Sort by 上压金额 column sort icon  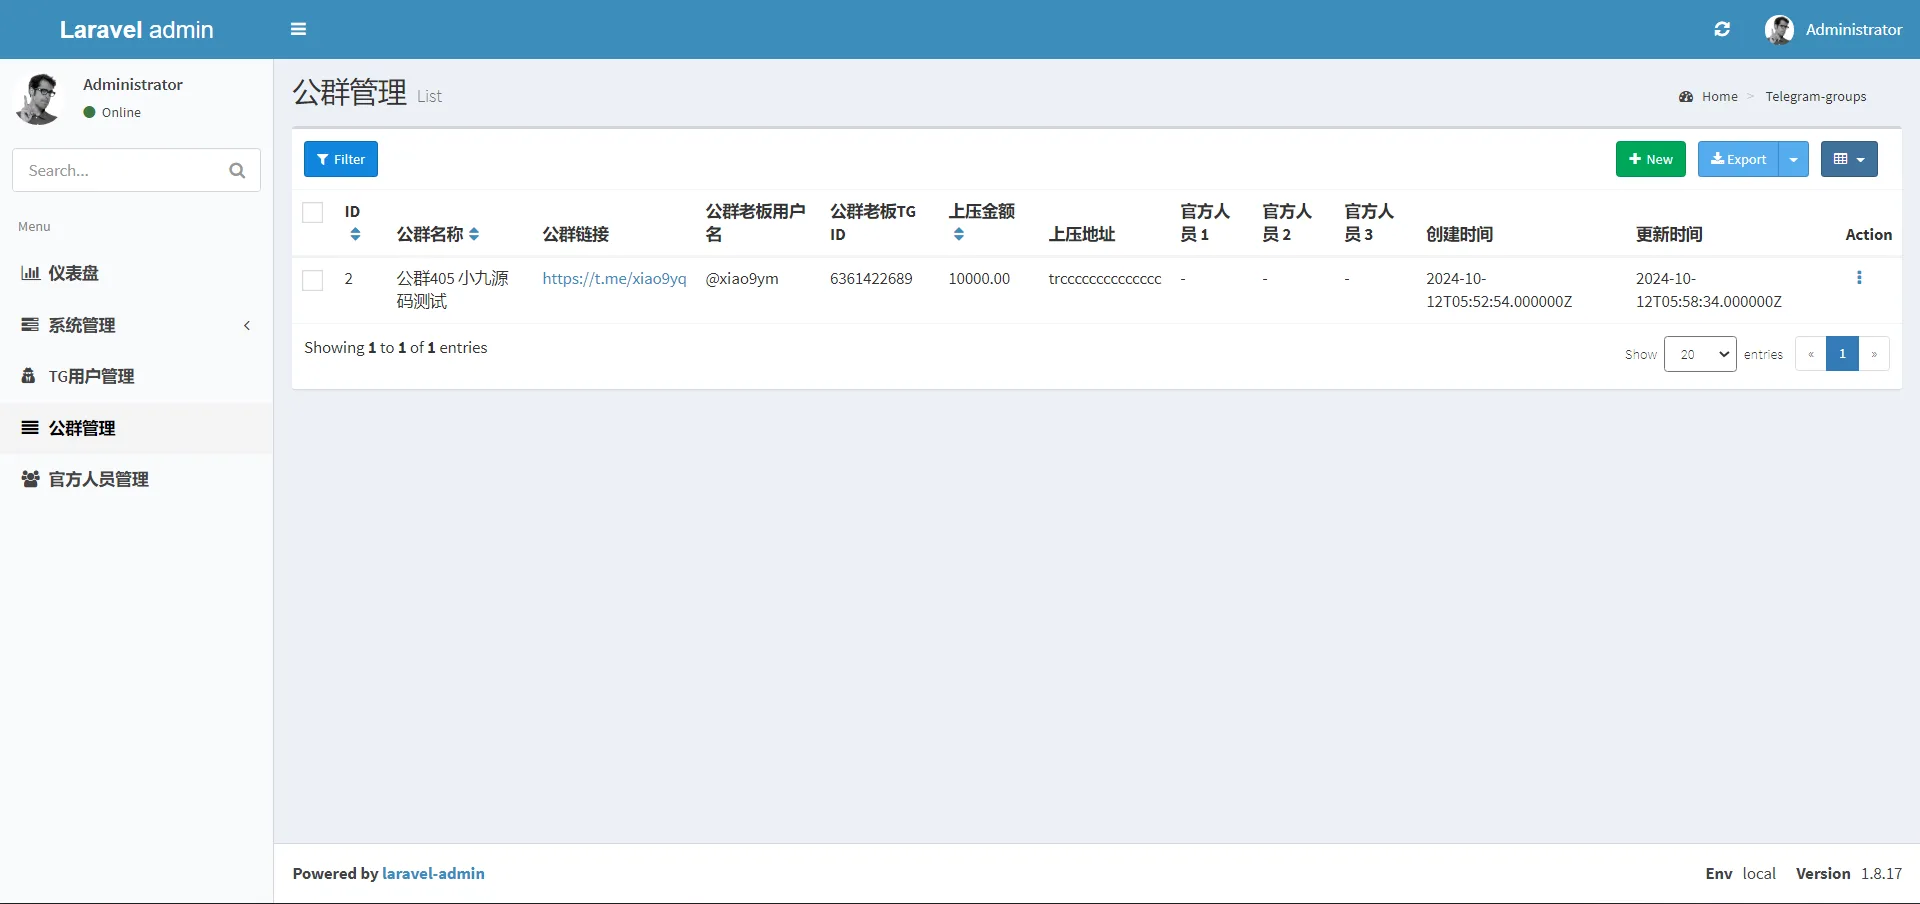point(959,235)
